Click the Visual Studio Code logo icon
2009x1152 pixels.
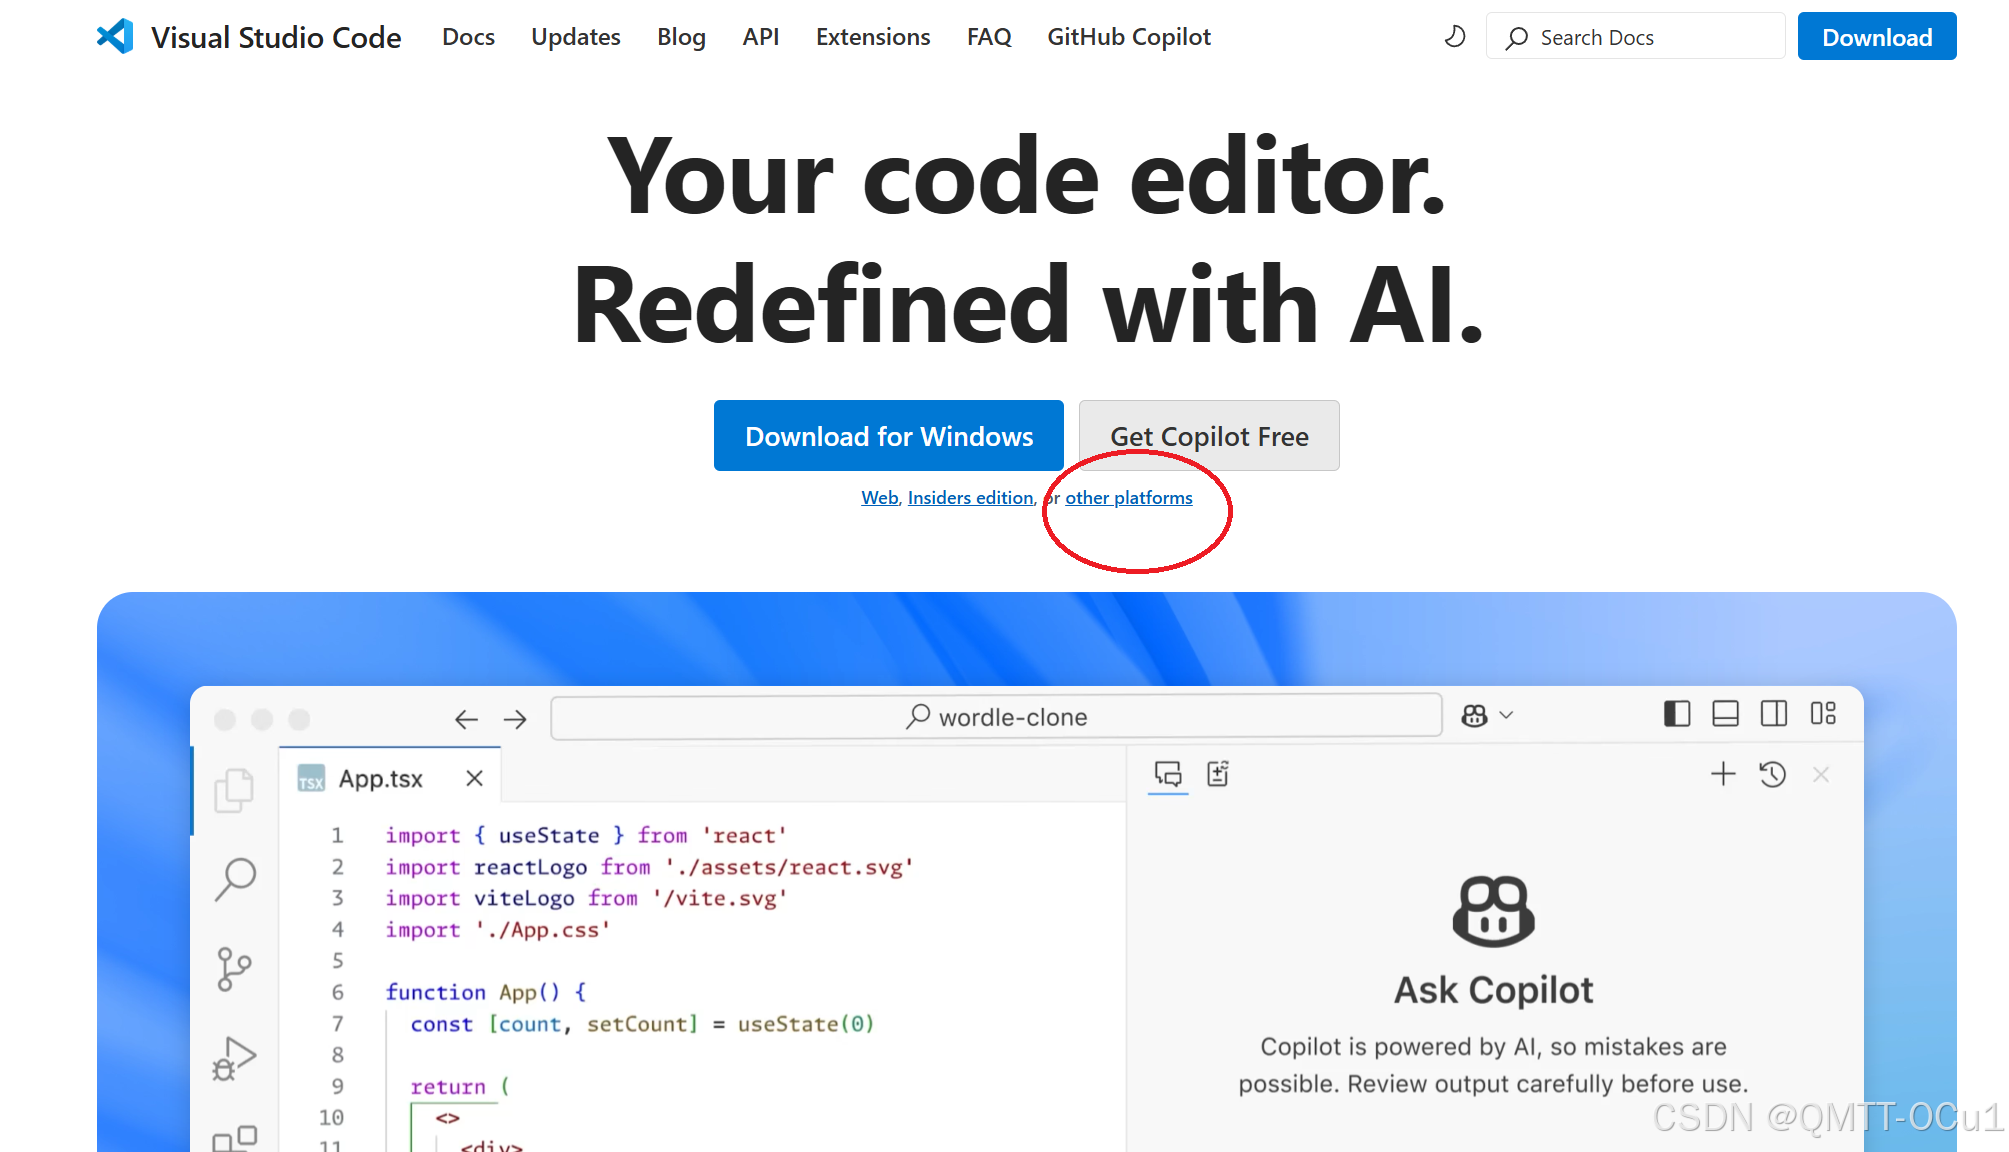click(x=115, y=37)
